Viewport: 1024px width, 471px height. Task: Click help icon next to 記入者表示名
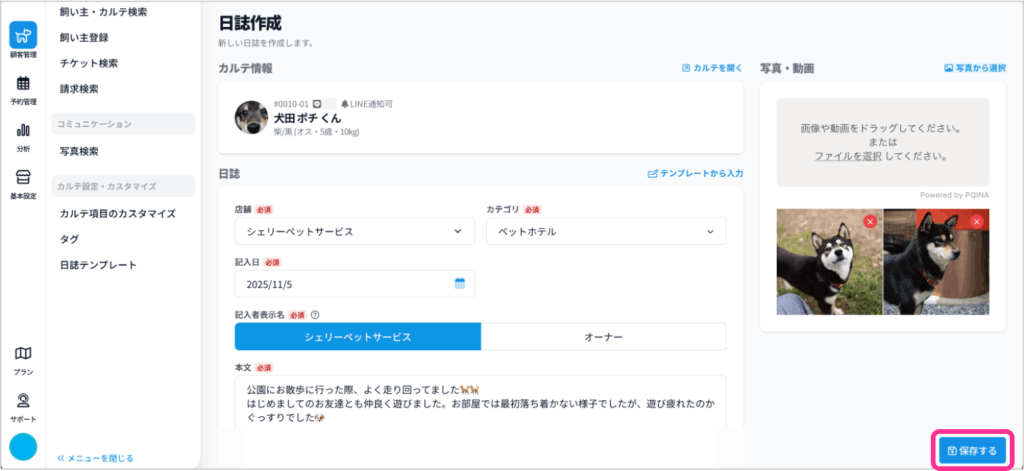[x=316, y=314]
